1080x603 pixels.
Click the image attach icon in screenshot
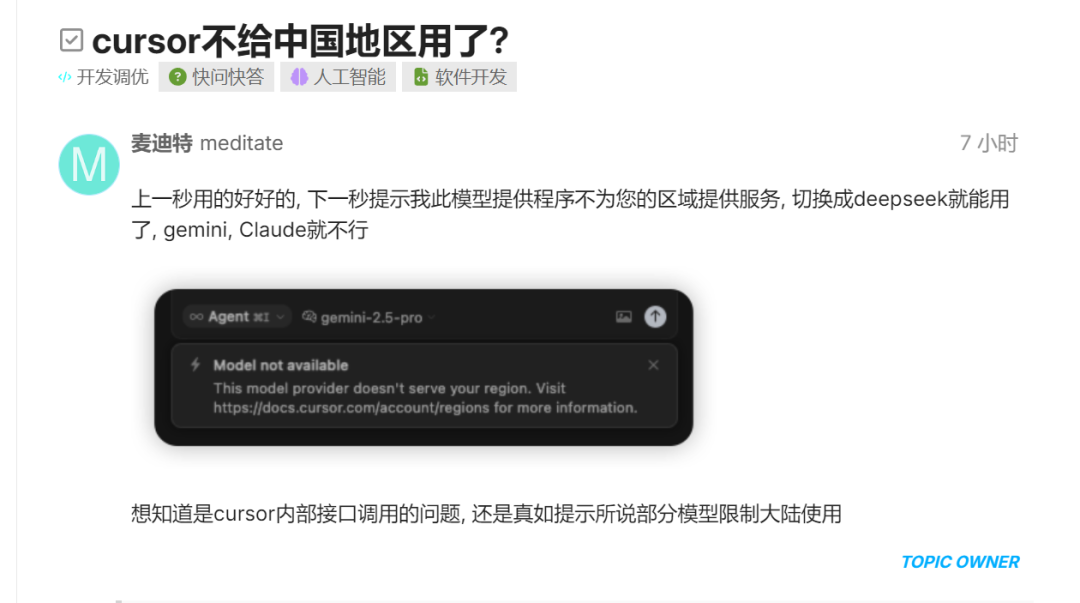click(623, 317)
